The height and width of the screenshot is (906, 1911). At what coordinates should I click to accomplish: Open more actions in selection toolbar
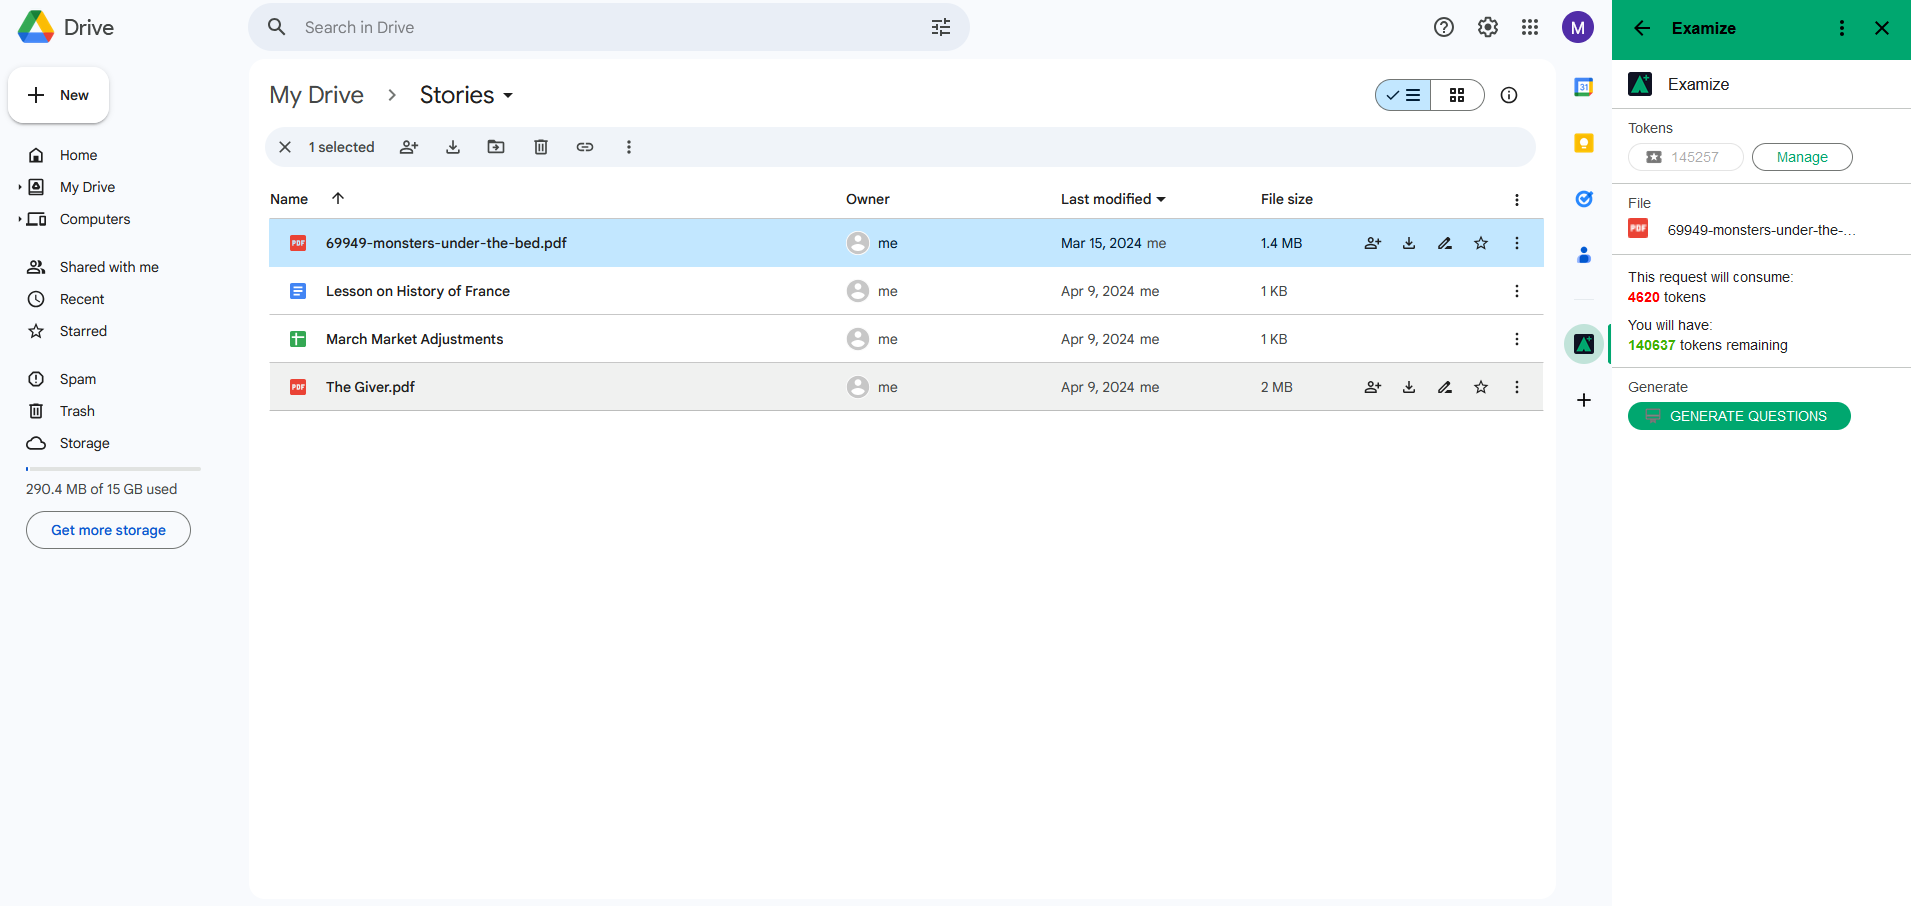629,147
